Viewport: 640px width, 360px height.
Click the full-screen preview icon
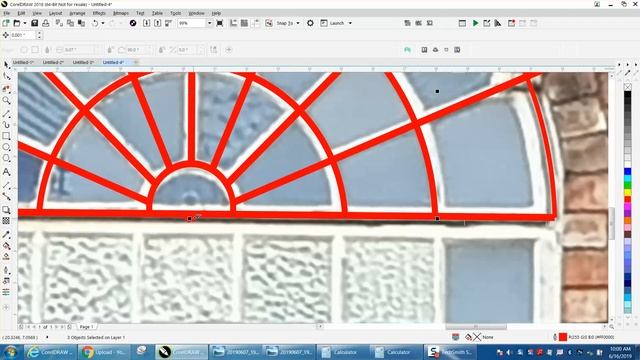(x=220, y=23)
